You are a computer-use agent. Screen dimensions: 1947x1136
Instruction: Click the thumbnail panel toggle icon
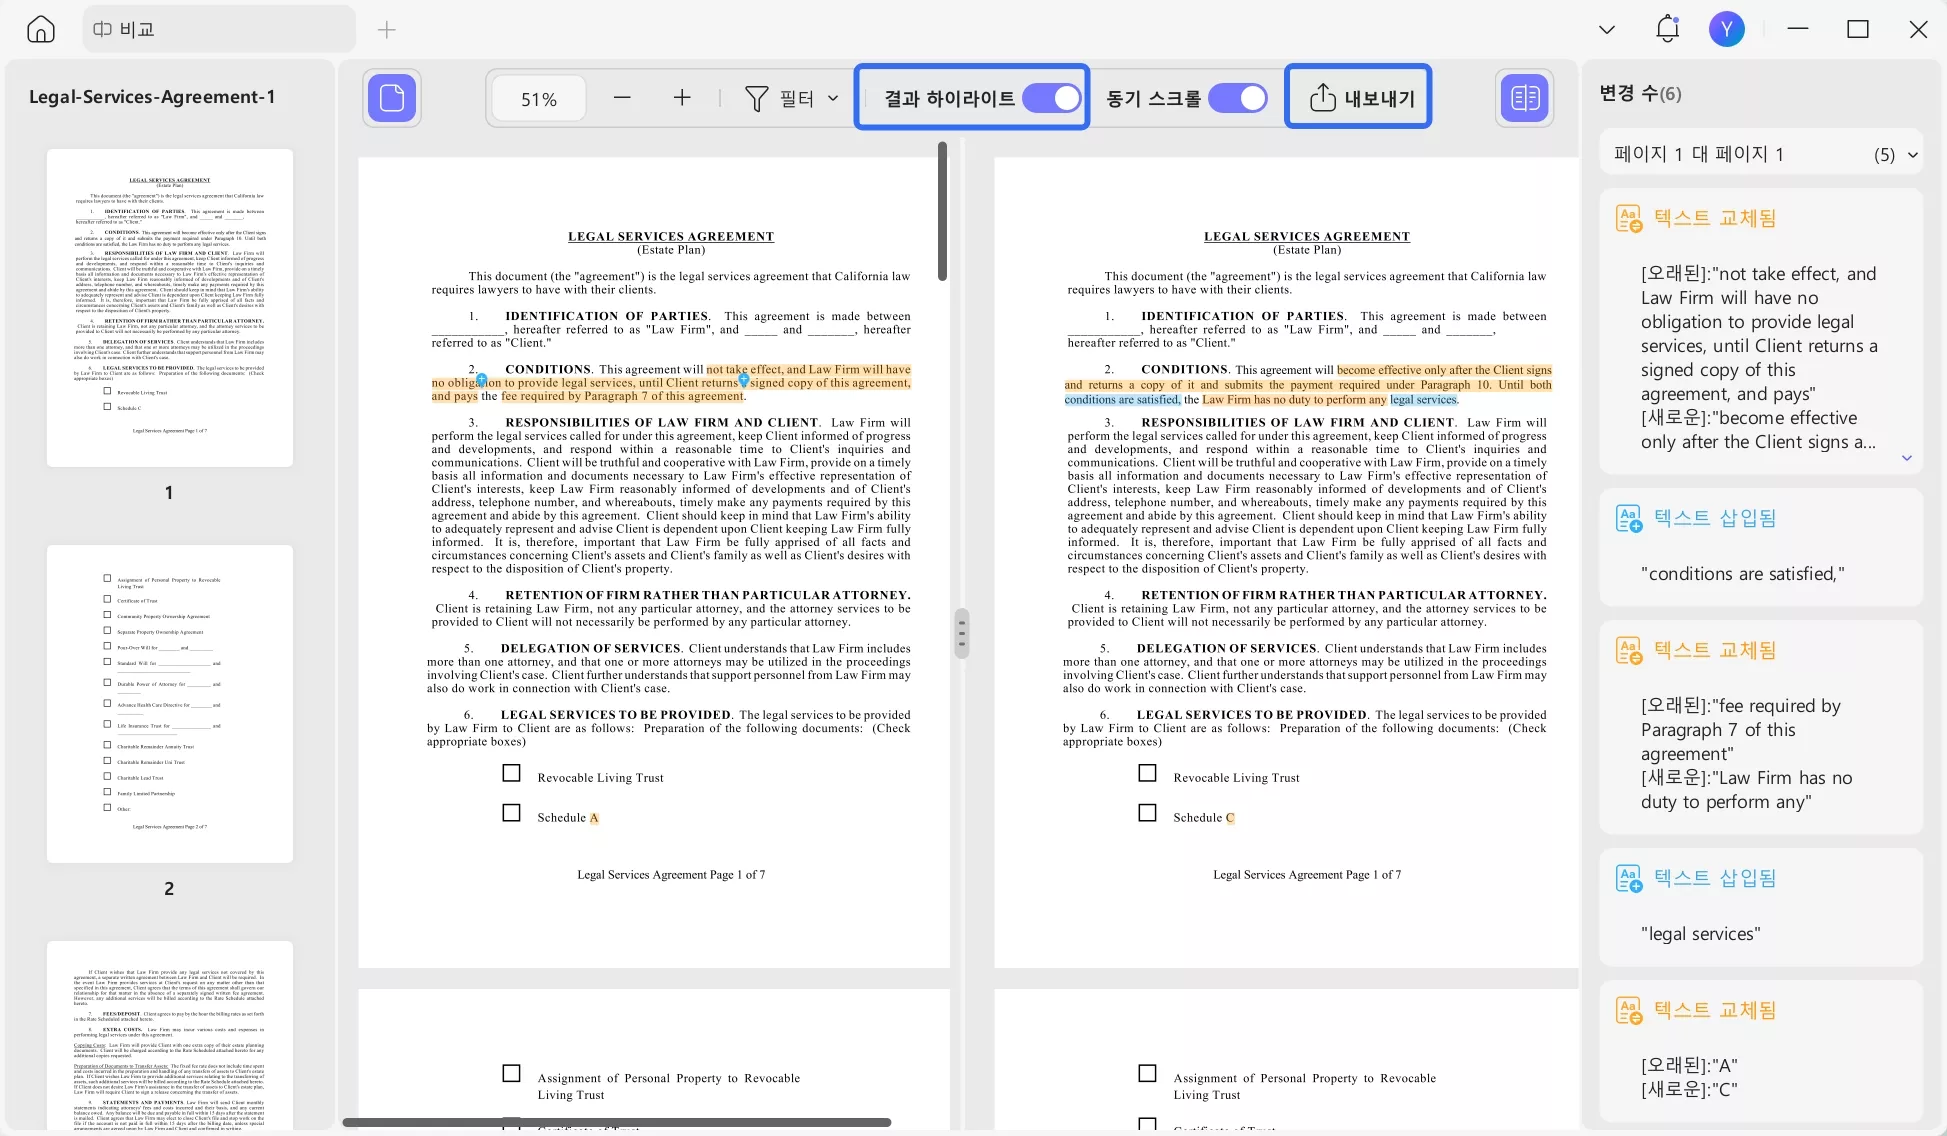point(392,98)
